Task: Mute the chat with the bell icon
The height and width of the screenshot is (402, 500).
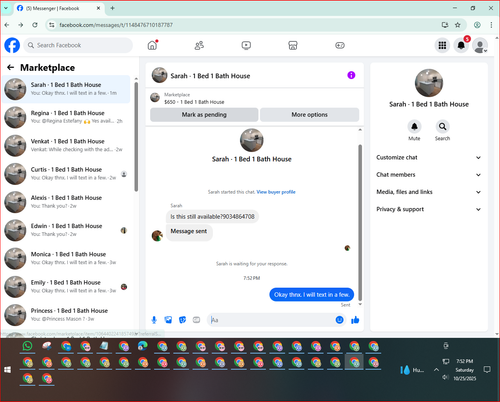Action: 414,127
